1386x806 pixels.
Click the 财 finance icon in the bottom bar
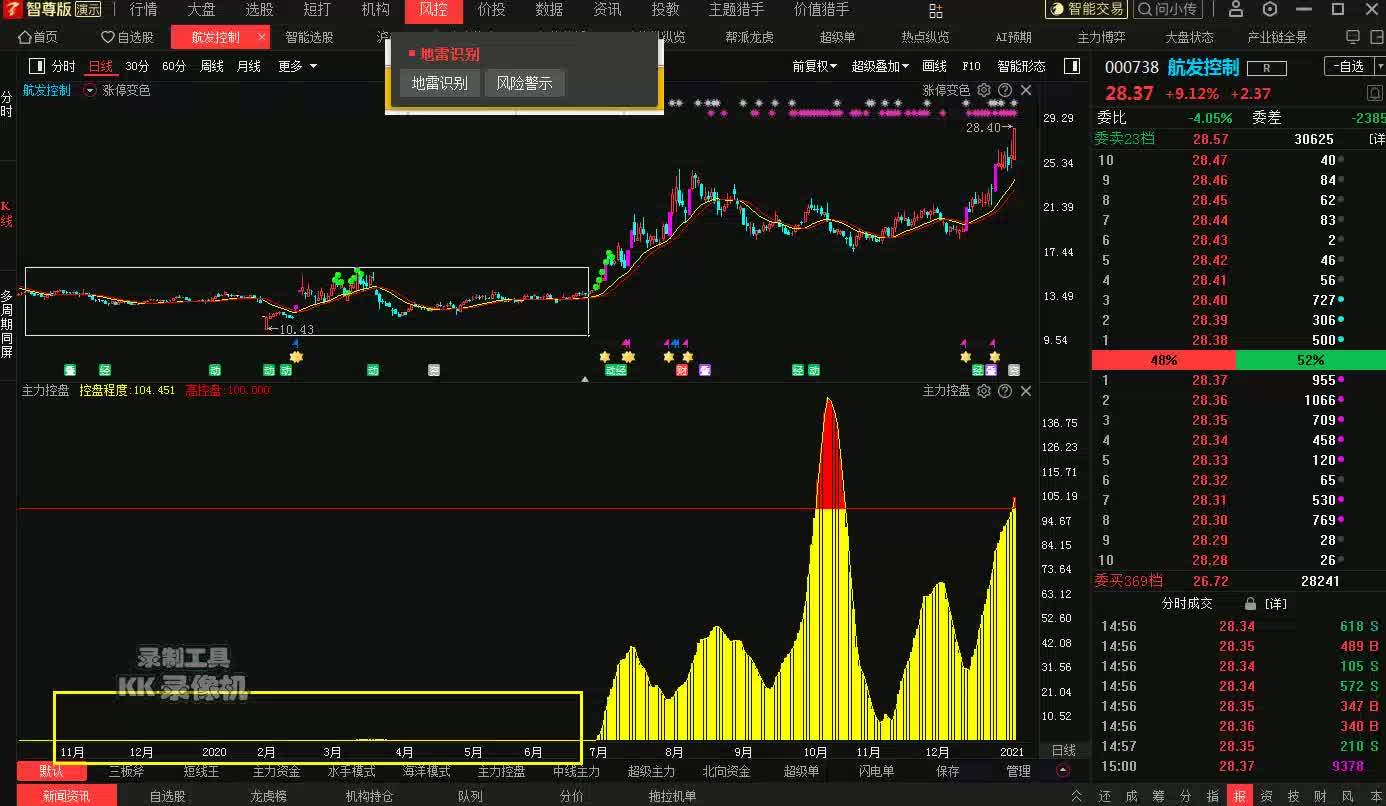[x=1320, y=796]
